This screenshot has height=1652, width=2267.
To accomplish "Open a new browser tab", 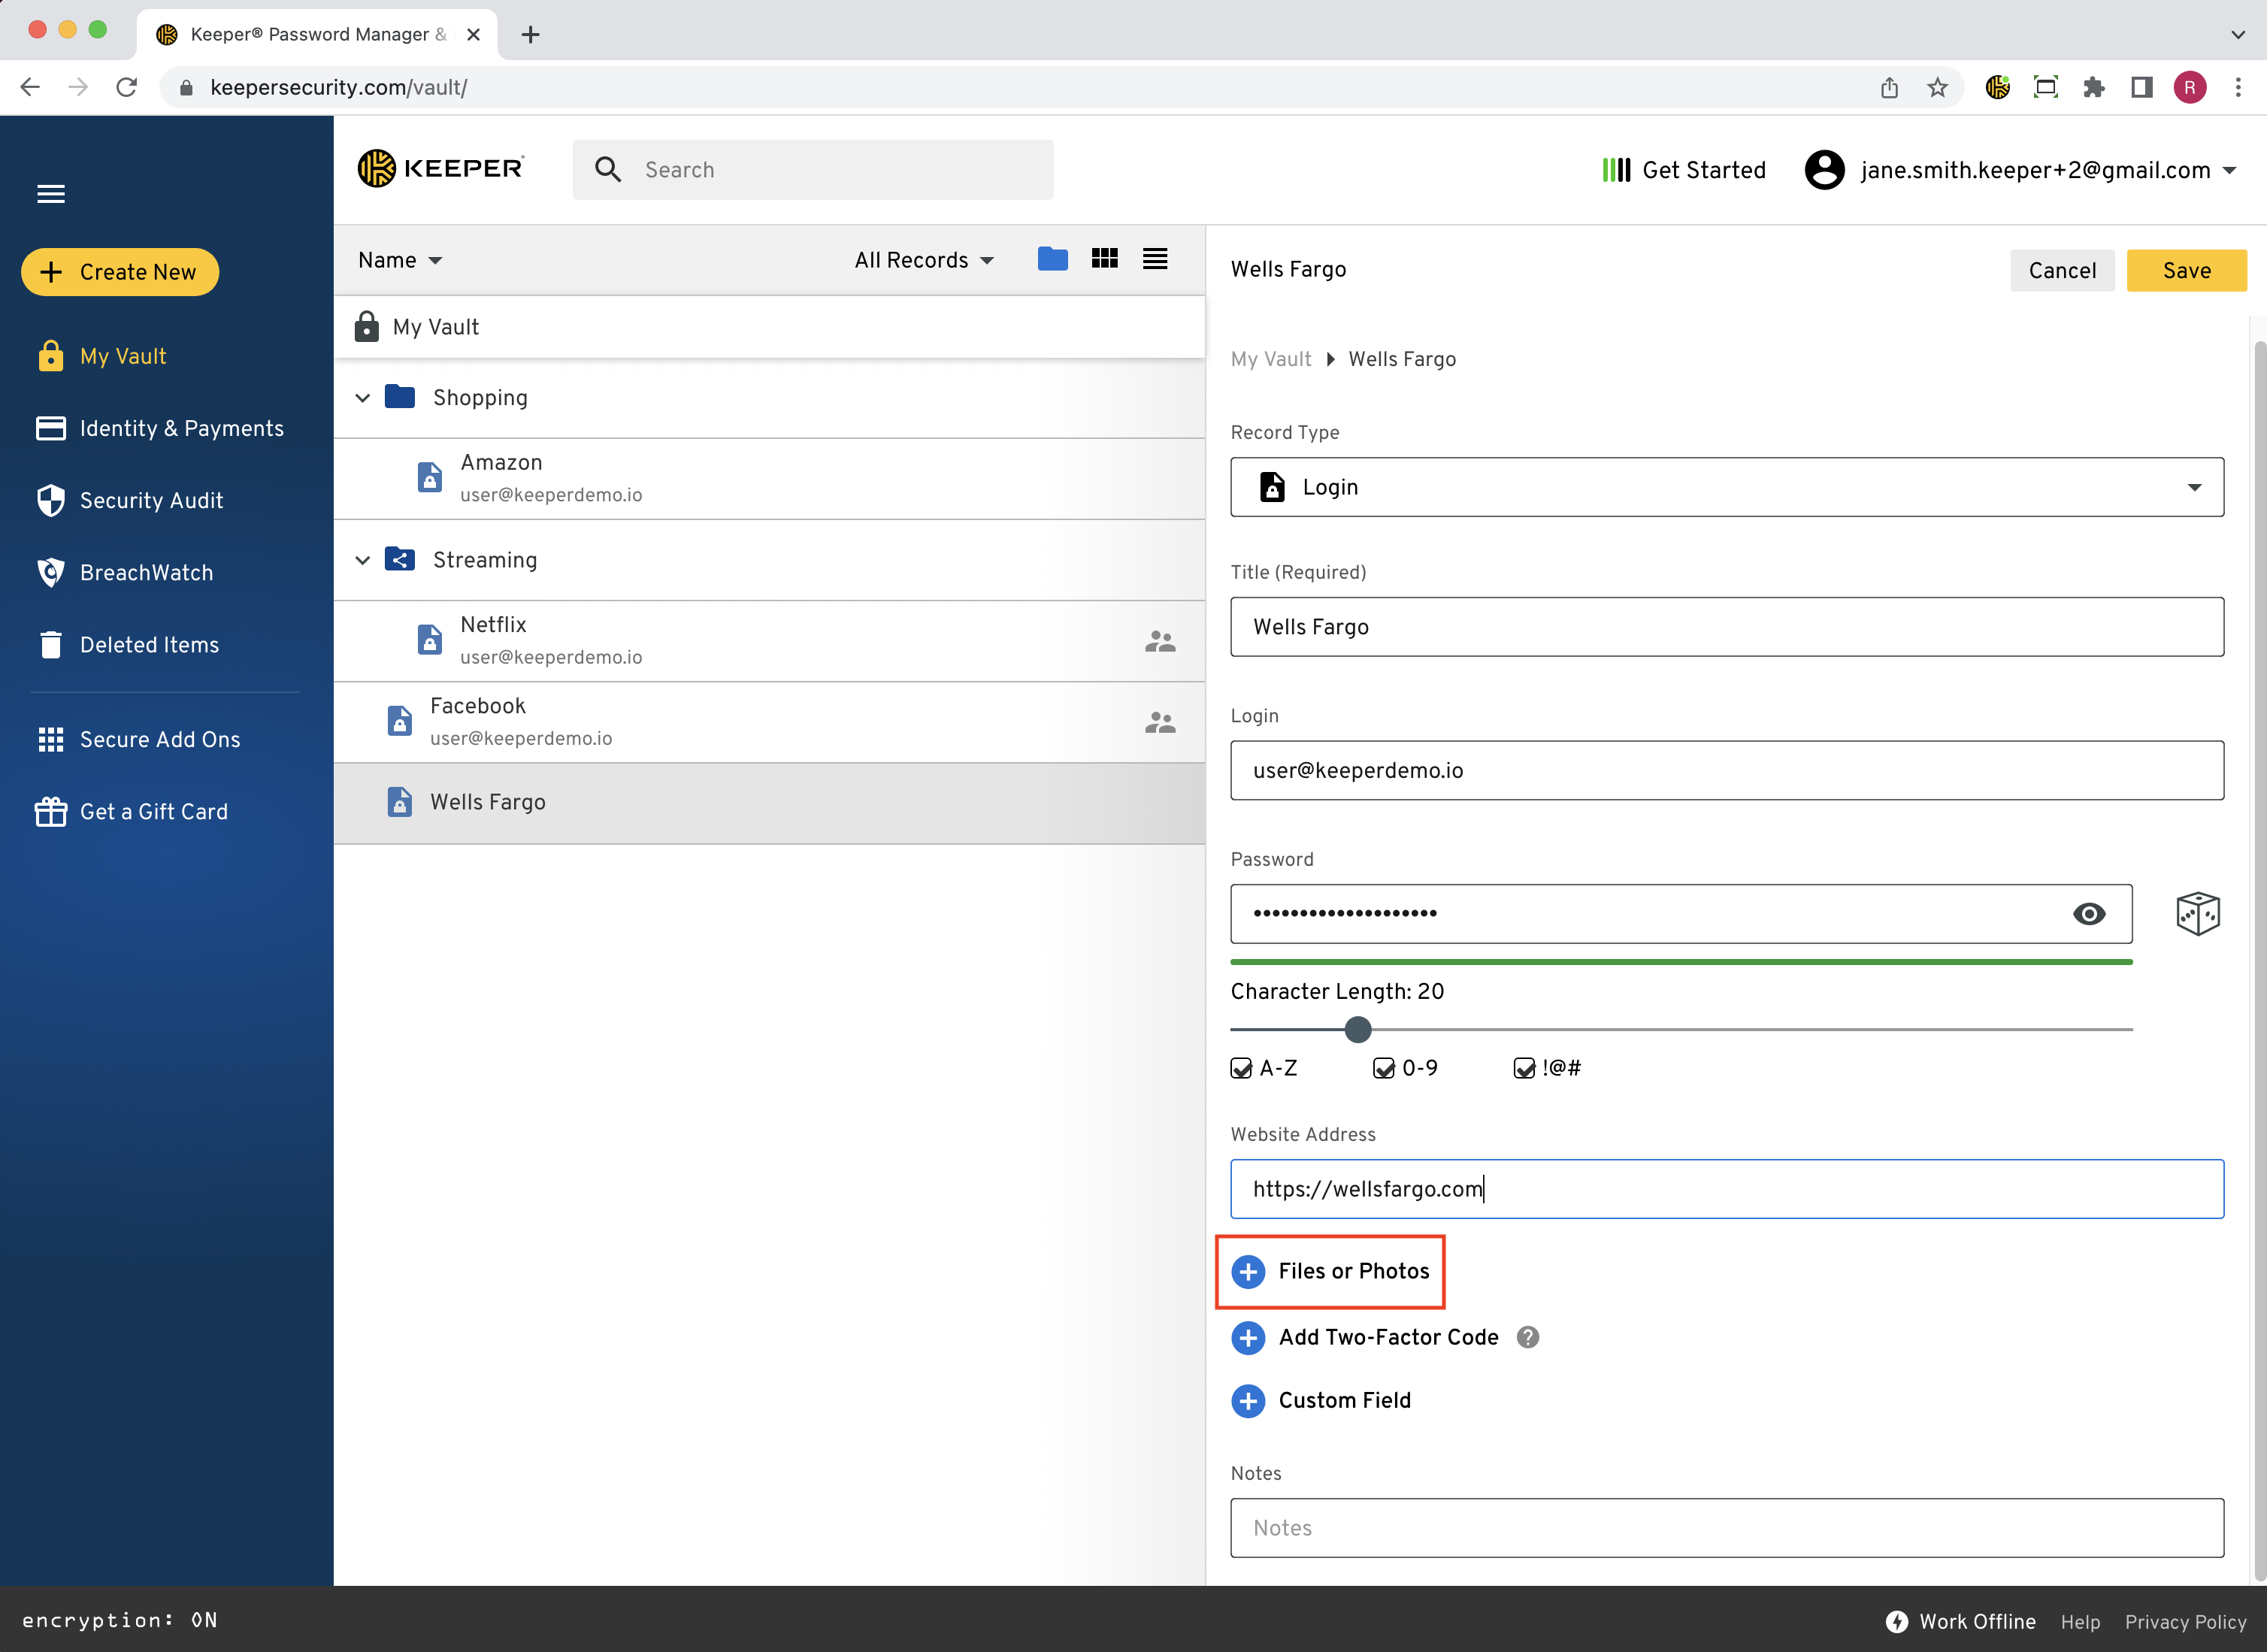I will point(530,34).
